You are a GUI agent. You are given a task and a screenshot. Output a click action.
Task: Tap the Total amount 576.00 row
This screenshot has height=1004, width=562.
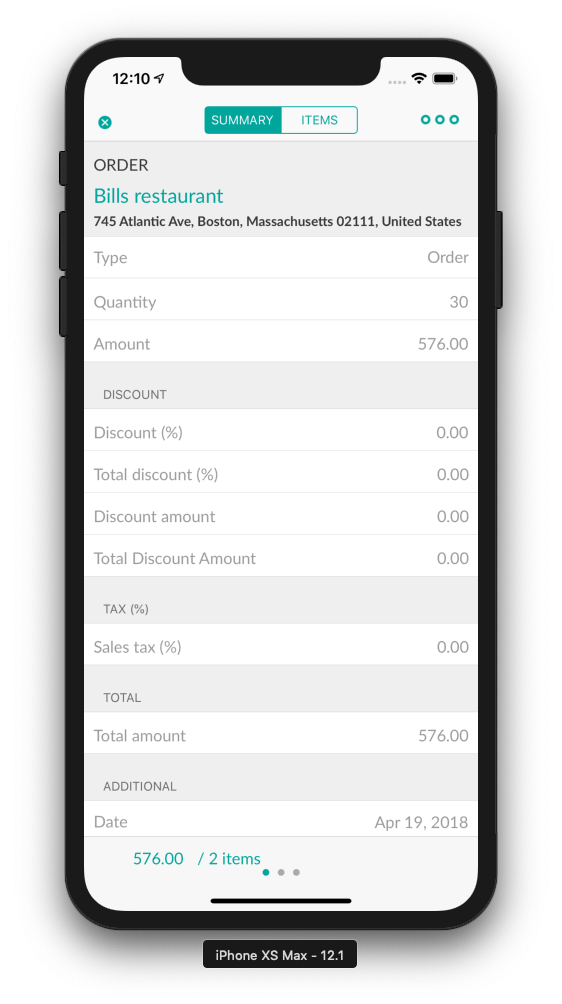pyautogui.click(x=281, y=736)
